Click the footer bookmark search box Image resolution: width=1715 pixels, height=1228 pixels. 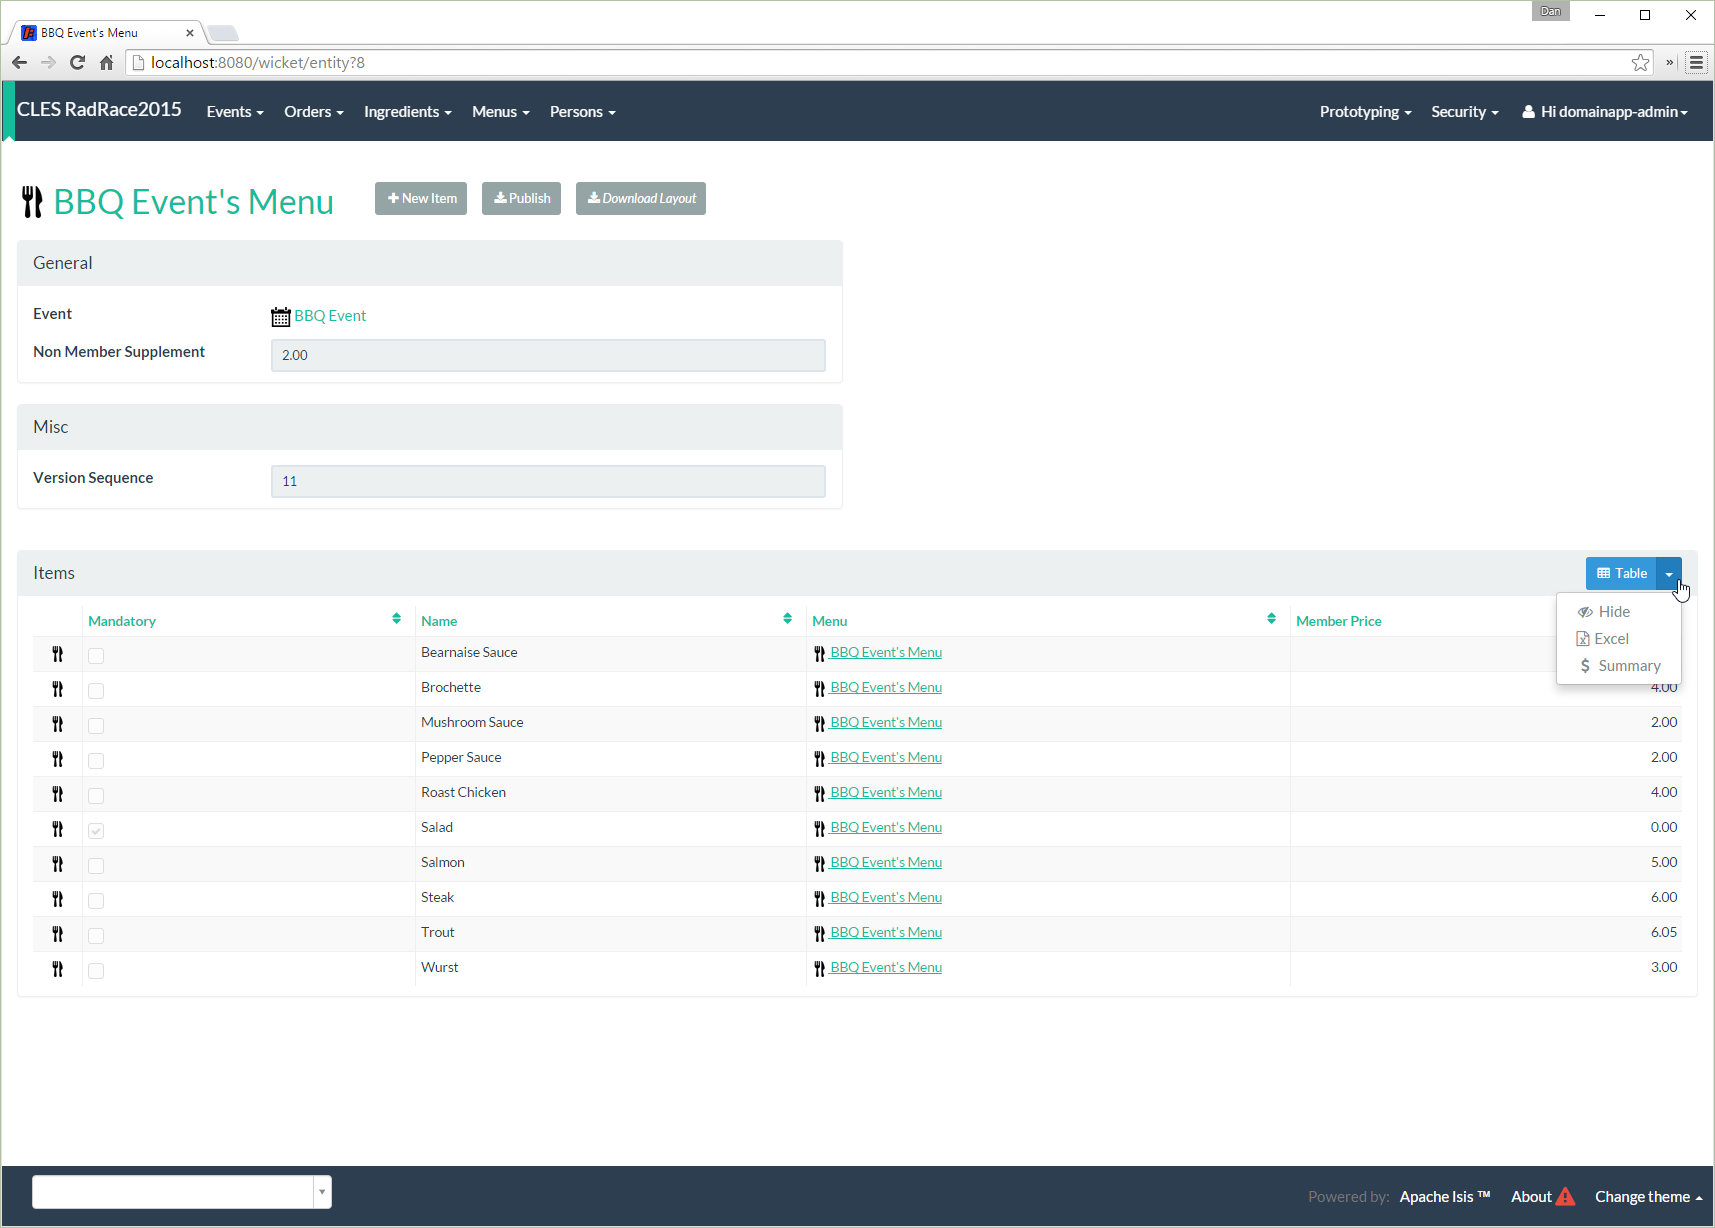click(181, 1192)
